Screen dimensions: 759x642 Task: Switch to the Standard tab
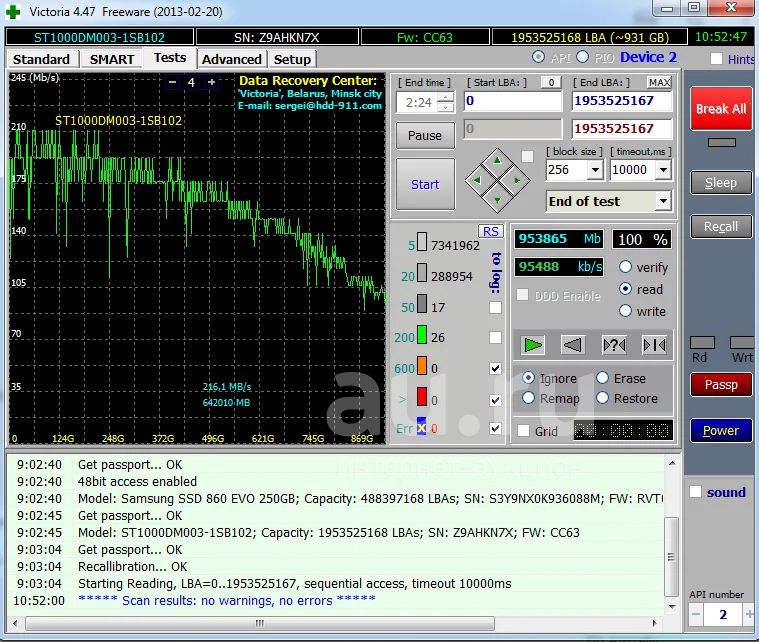(x=42, y=59)
